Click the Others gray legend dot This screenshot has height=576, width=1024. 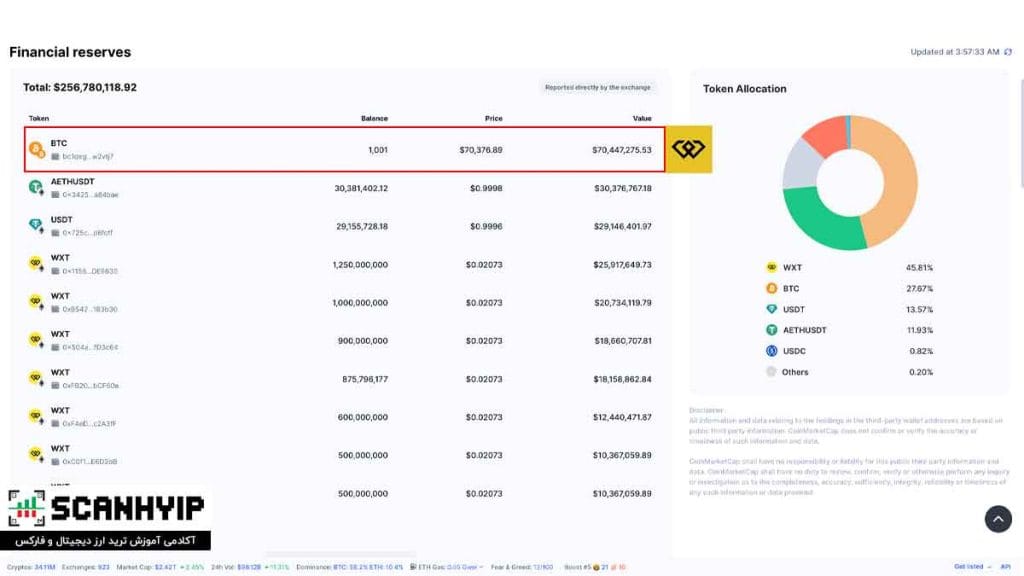(x=771, y=372)
